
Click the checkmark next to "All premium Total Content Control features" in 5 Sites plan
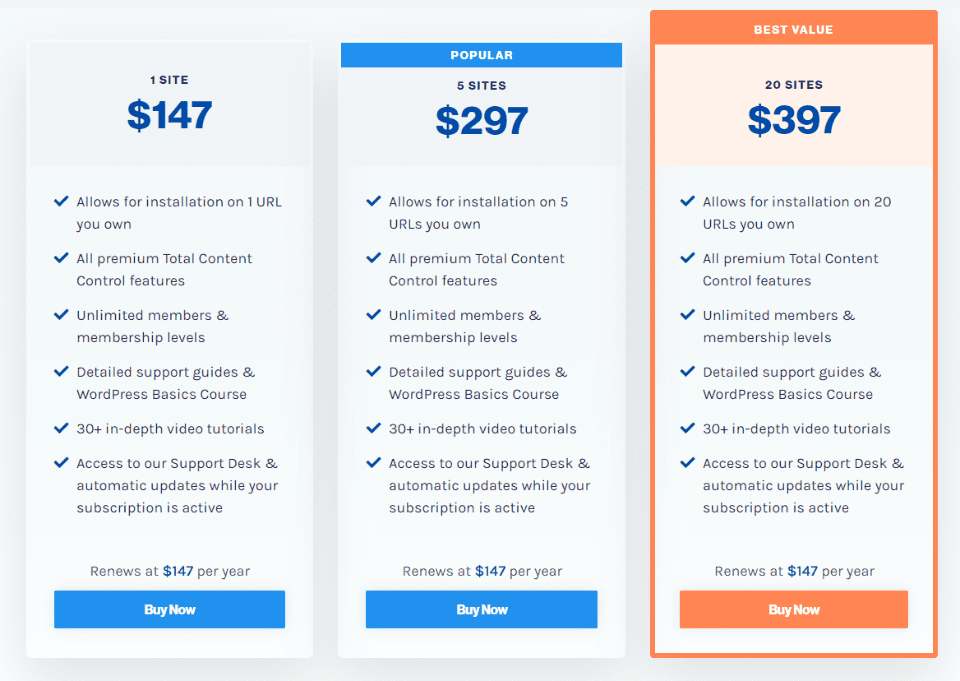coord(373,258)
